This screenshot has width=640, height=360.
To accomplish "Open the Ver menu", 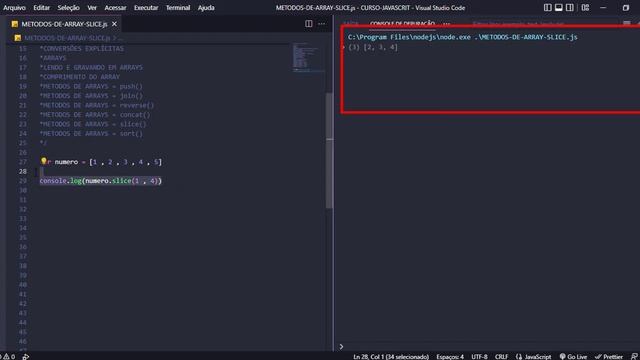I will [92, 8].
